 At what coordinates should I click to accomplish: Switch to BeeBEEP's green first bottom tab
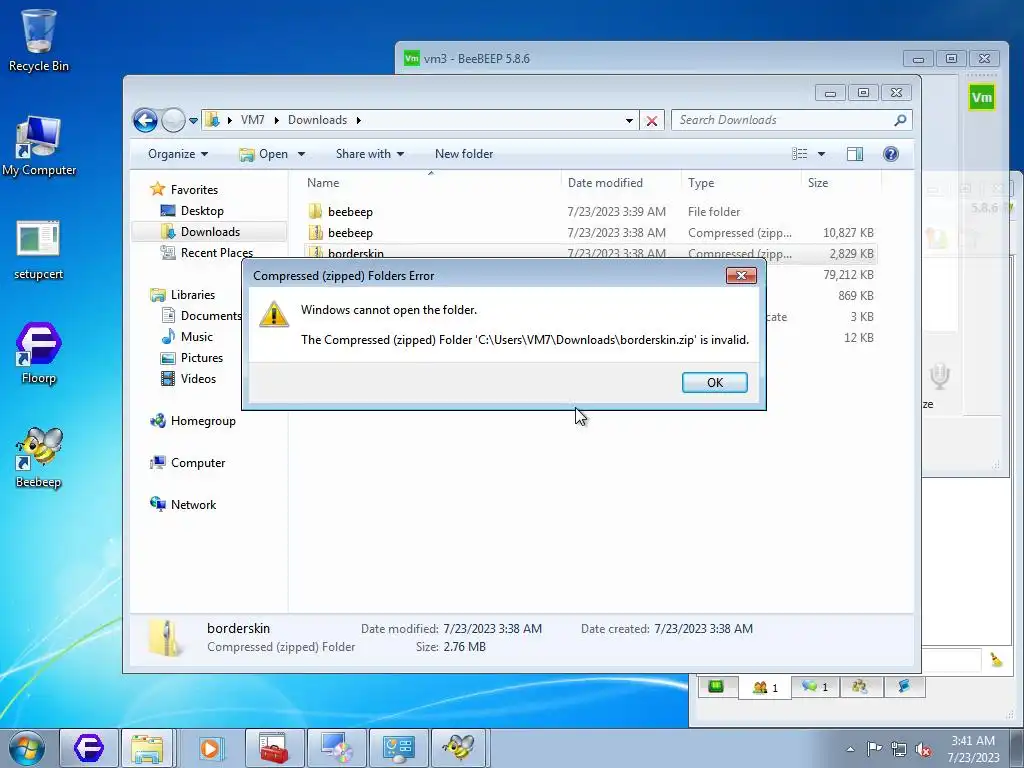click(x=716, y=686)
